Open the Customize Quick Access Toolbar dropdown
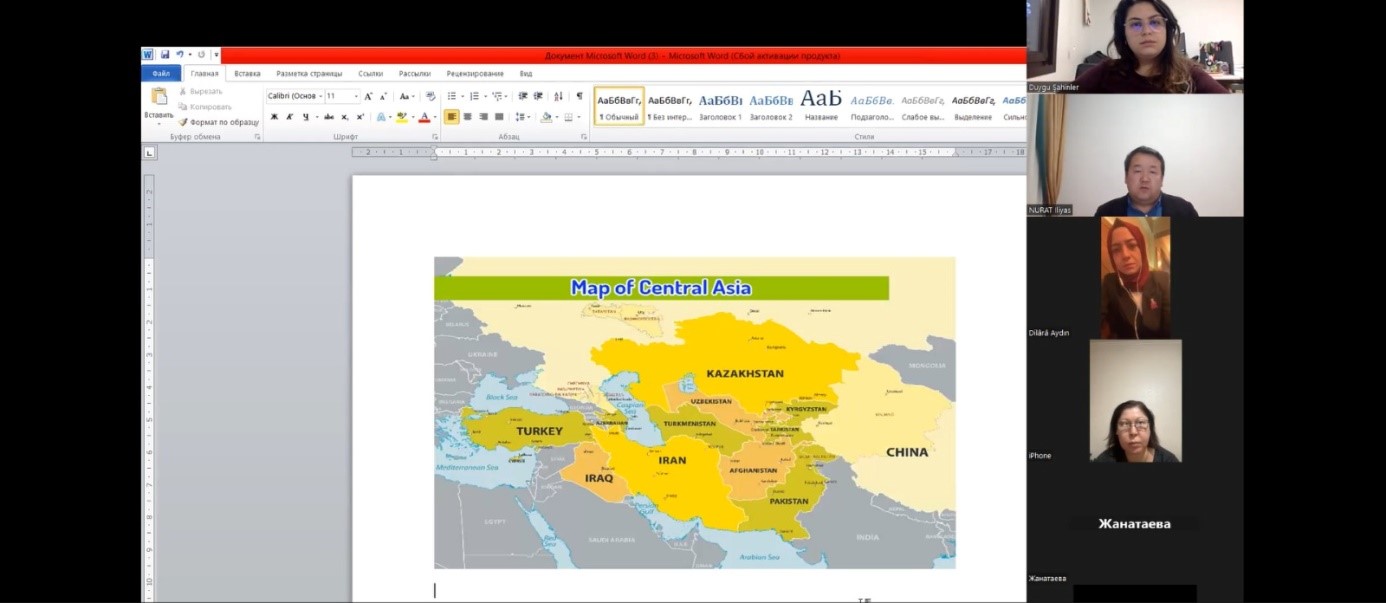 (216, 55)
